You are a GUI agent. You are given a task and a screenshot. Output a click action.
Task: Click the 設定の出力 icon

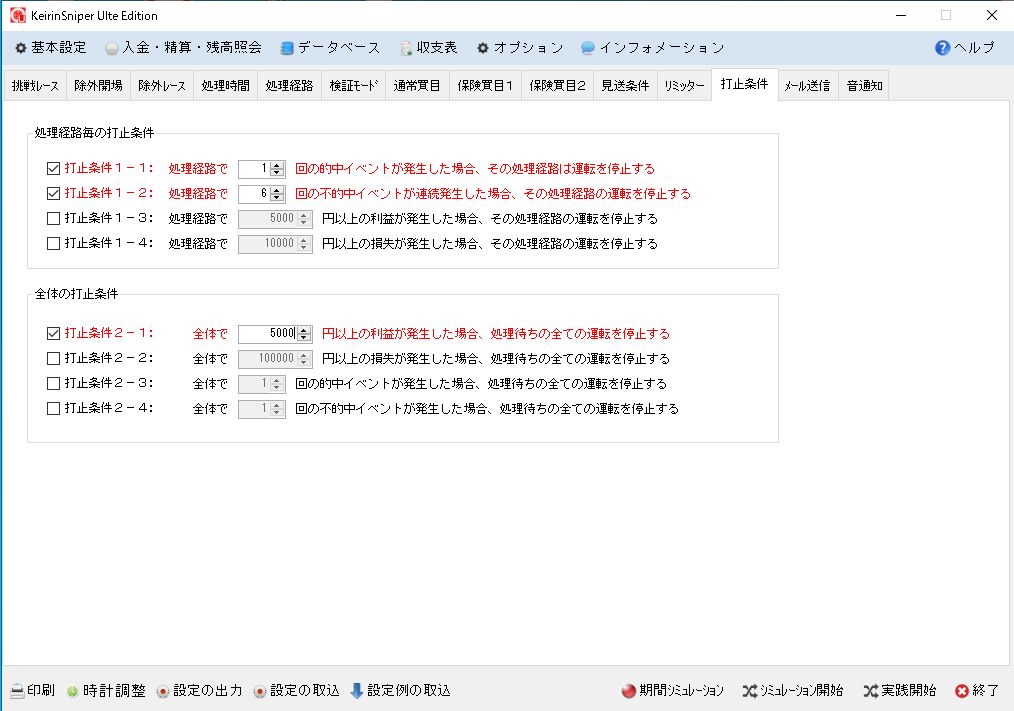[163, 691]
